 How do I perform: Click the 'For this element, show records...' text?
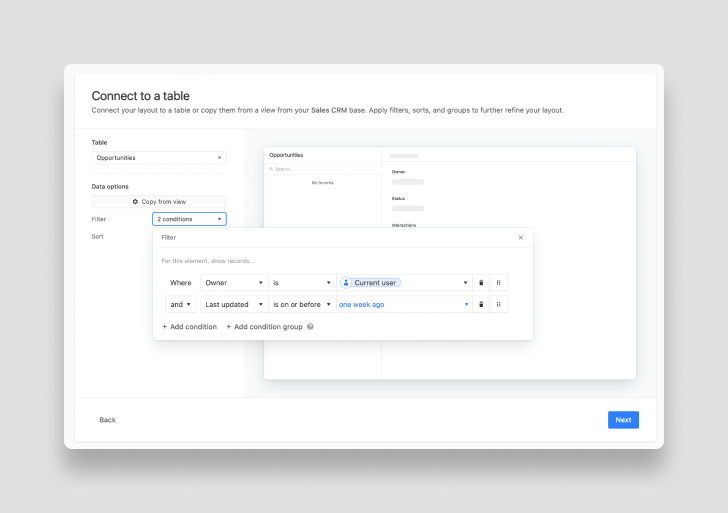[x=208, y=261]
